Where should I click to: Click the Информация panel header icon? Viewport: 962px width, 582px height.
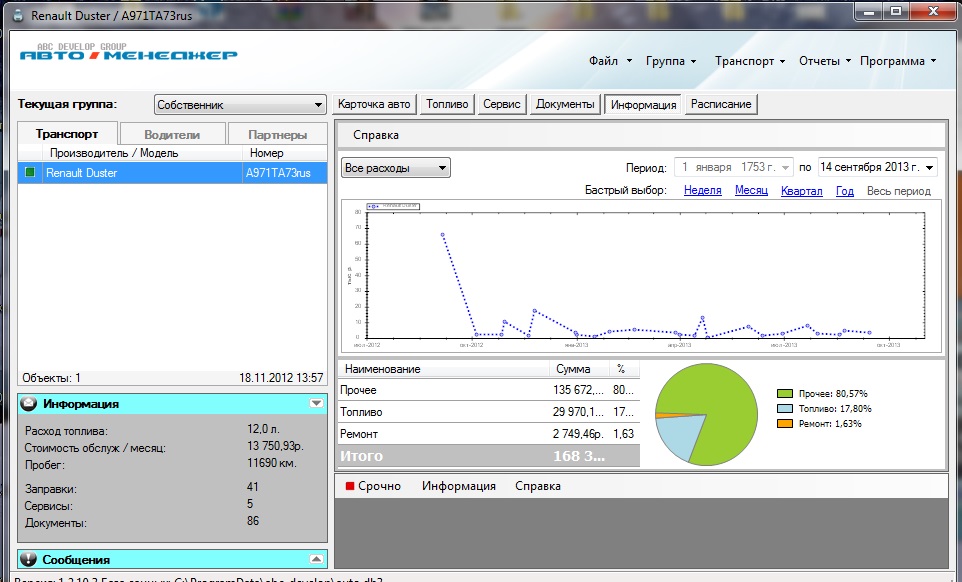point(29,403)
